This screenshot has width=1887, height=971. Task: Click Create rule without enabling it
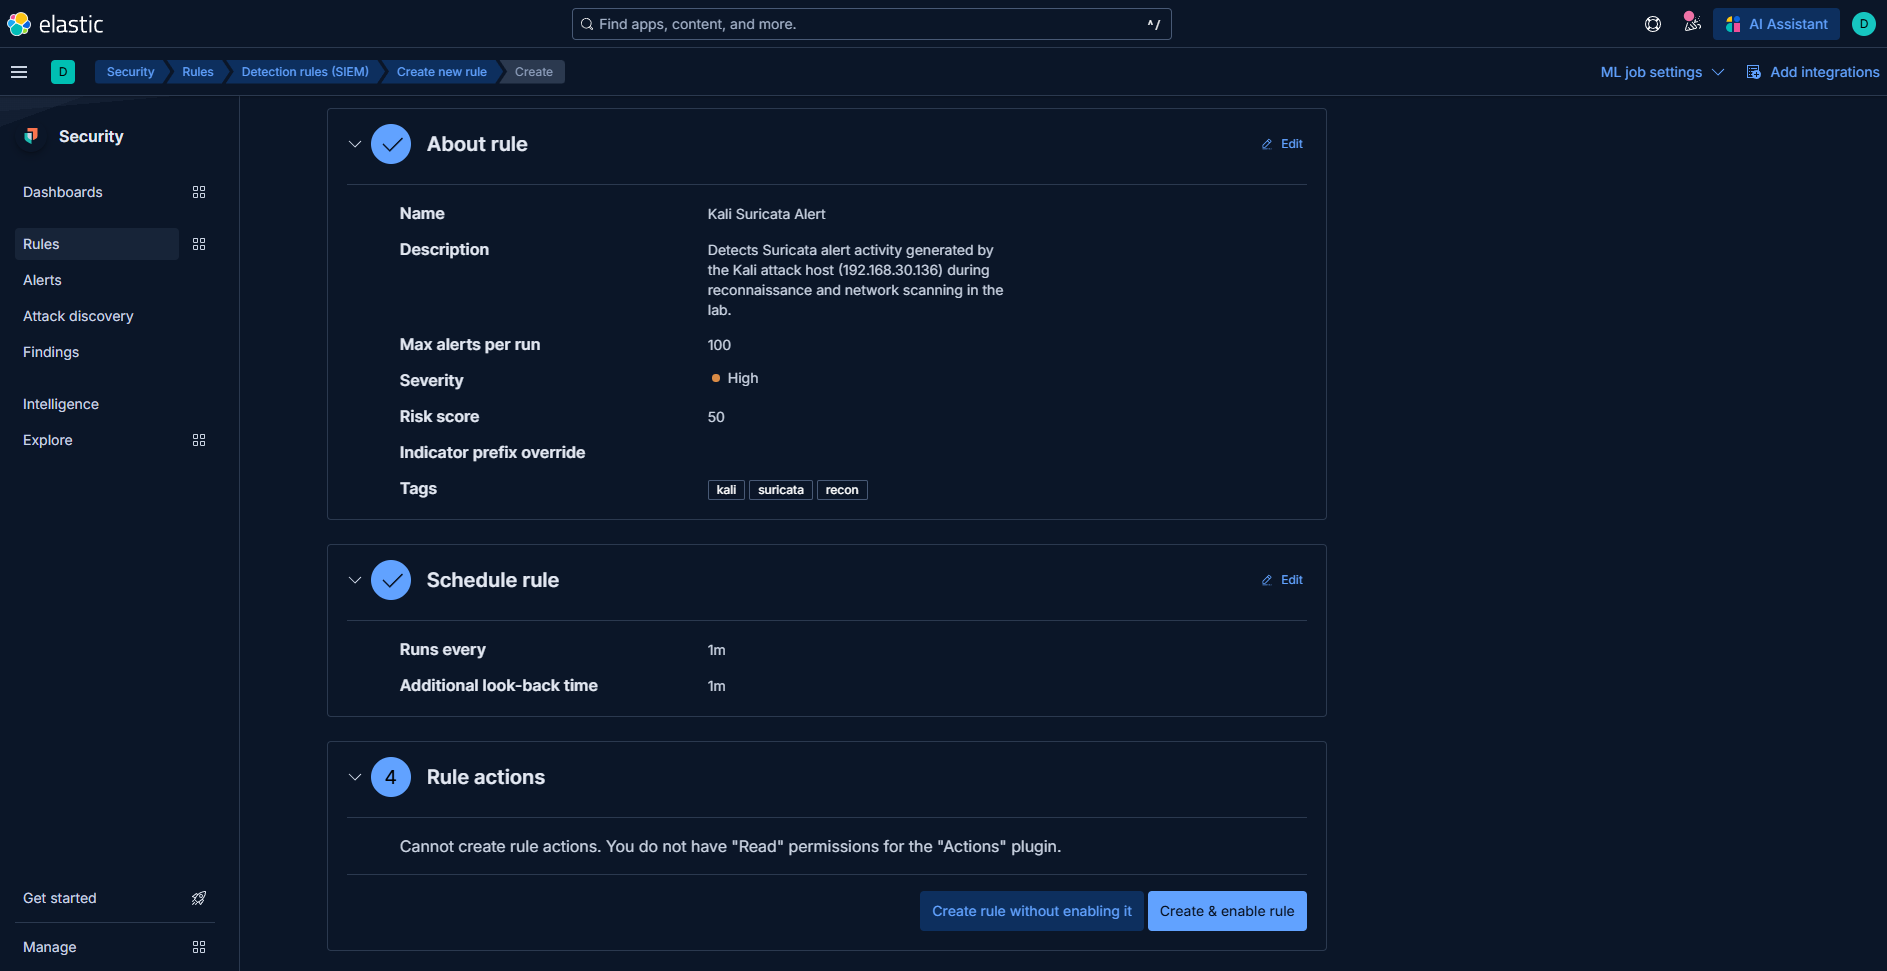click(x=1032, y=911)
